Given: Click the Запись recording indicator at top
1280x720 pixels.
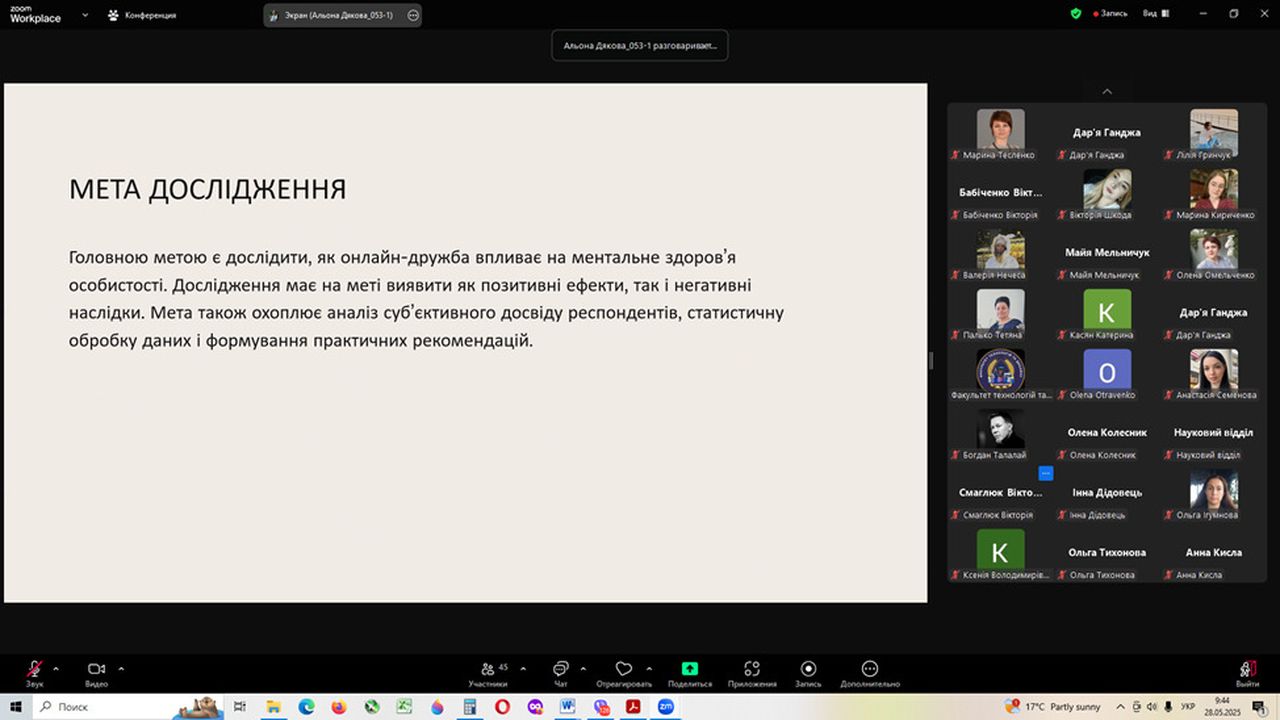Looking at the screenshot, I should point(1111,14).
